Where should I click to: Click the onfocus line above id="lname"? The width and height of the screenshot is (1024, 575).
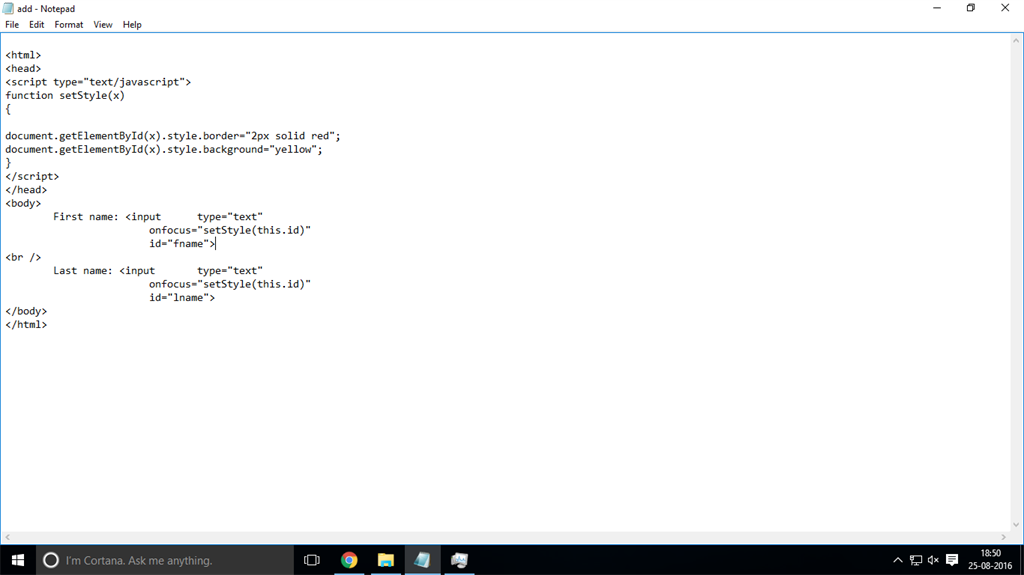tap(230, 284)
